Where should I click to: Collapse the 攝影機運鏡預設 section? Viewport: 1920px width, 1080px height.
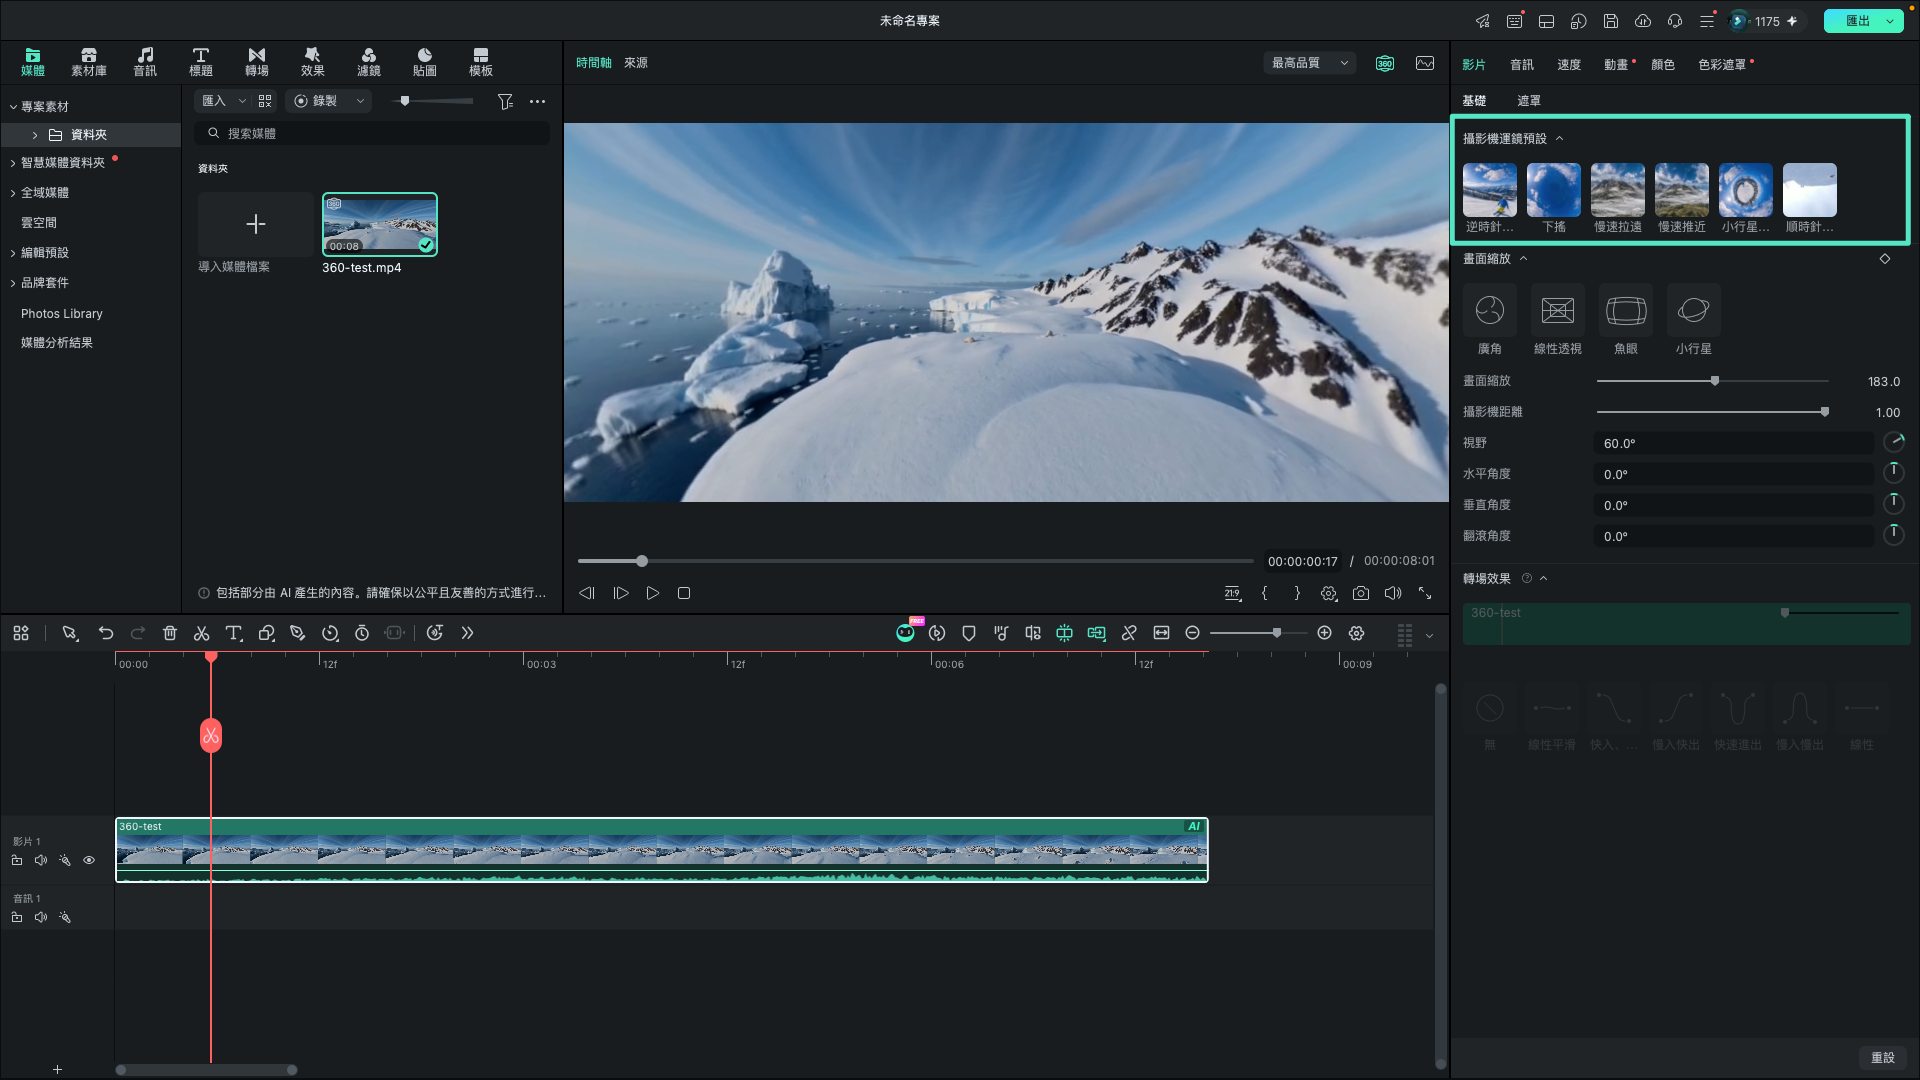point(1559,139)
